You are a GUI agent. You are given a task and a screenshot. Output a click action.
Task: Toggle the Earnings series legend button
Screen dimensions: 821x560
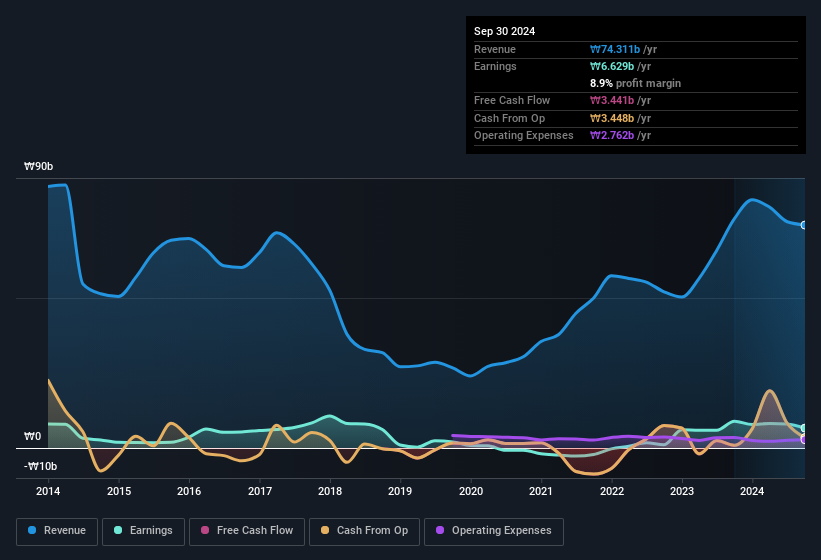(143, 531)
